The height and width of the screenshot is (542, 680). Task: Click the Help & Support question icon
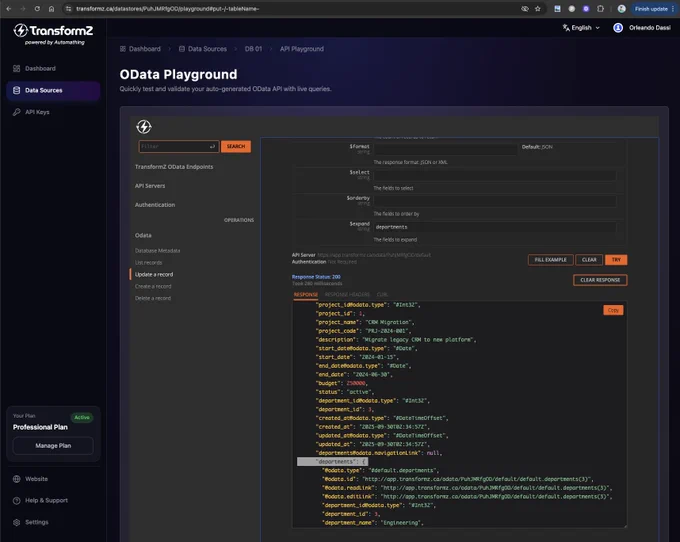click(16, 500)
